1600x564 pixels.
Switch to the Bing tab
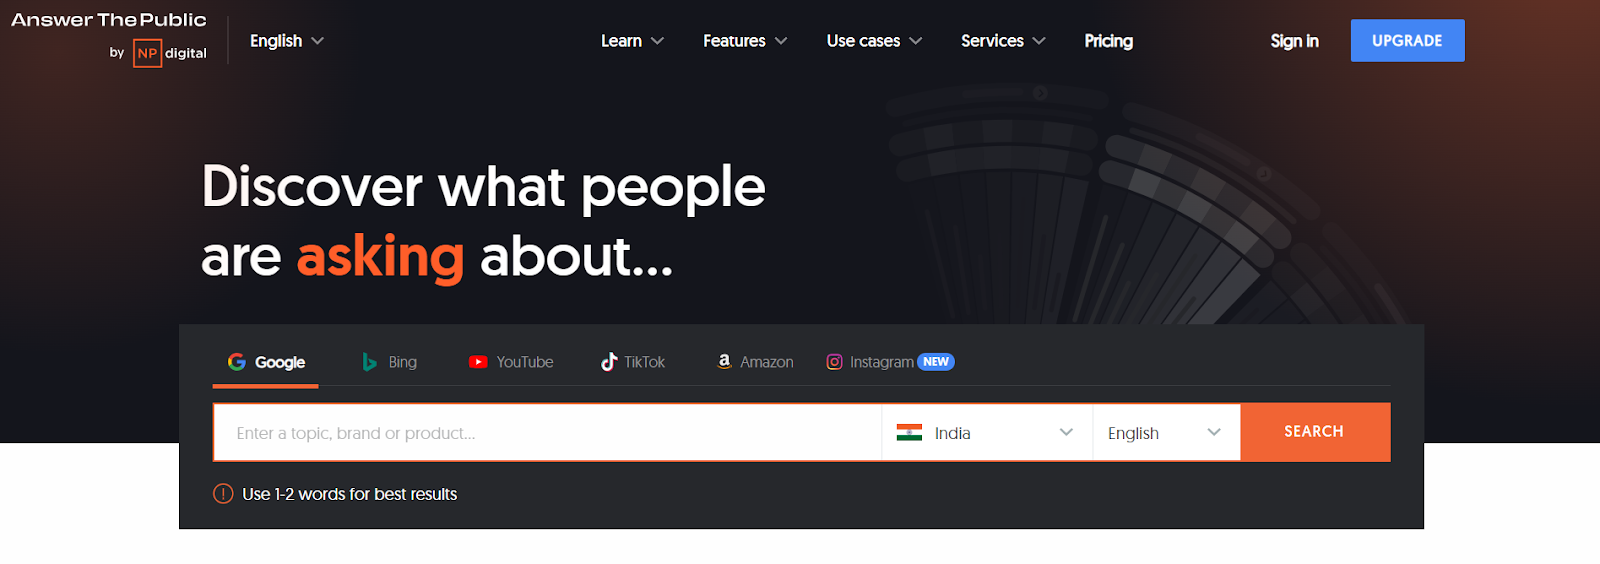click(x=390, y=362)
